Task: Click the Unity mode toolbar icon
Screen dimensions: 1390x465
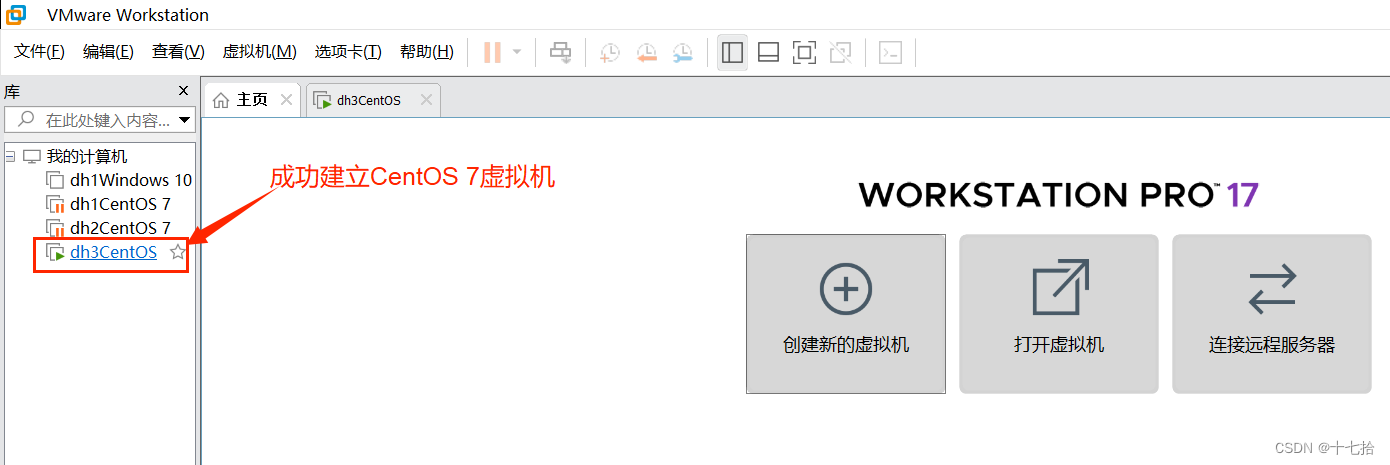Action: (x=841, y=53)
